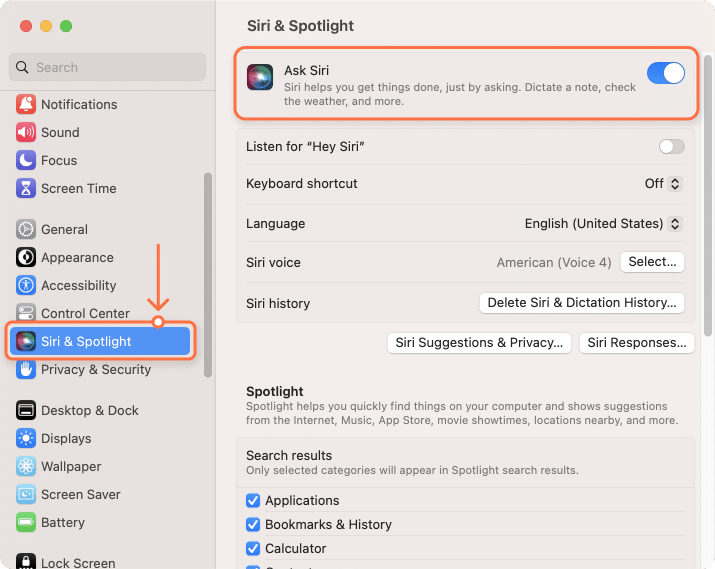The width and height of the screenshot is (715, 569).
Task: Click the General gear icon
Action: click(x=26, y=229)
